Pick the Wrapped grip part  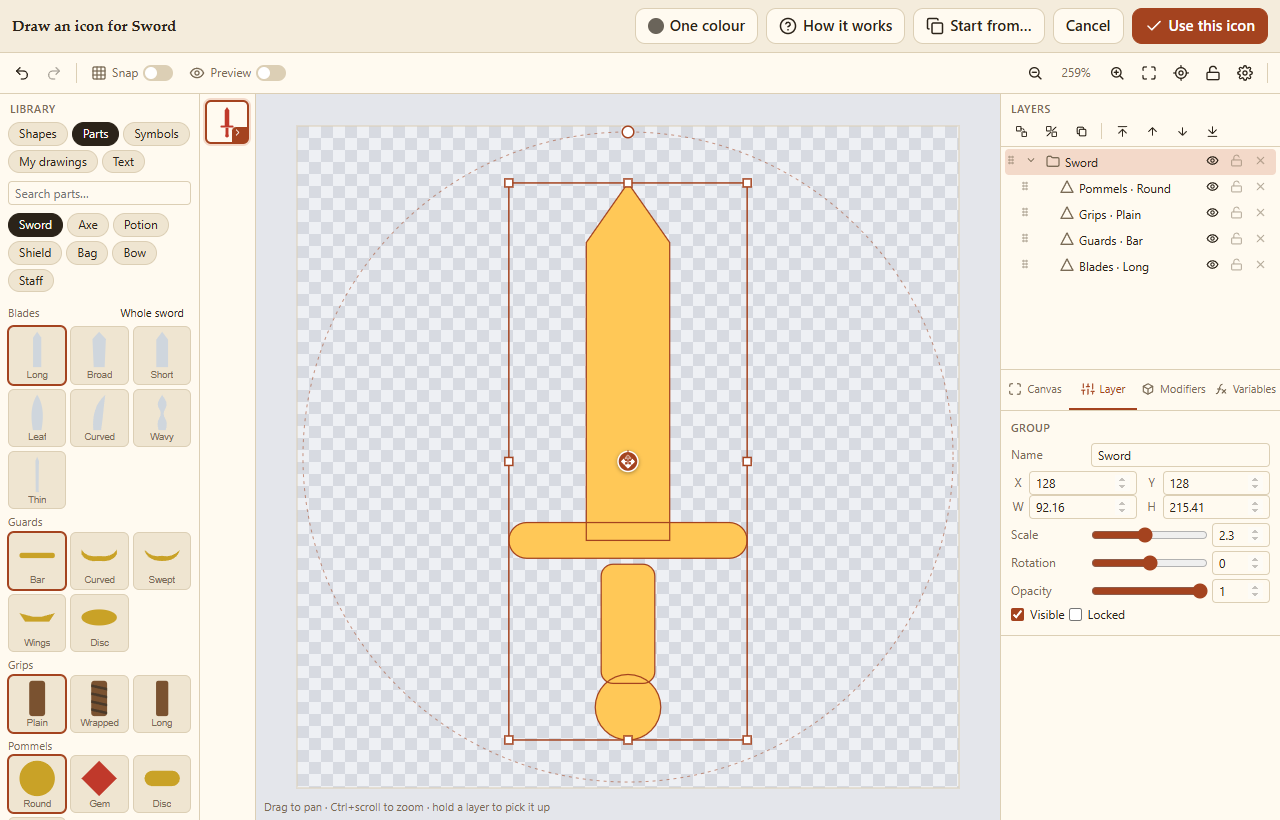[99, 704]
